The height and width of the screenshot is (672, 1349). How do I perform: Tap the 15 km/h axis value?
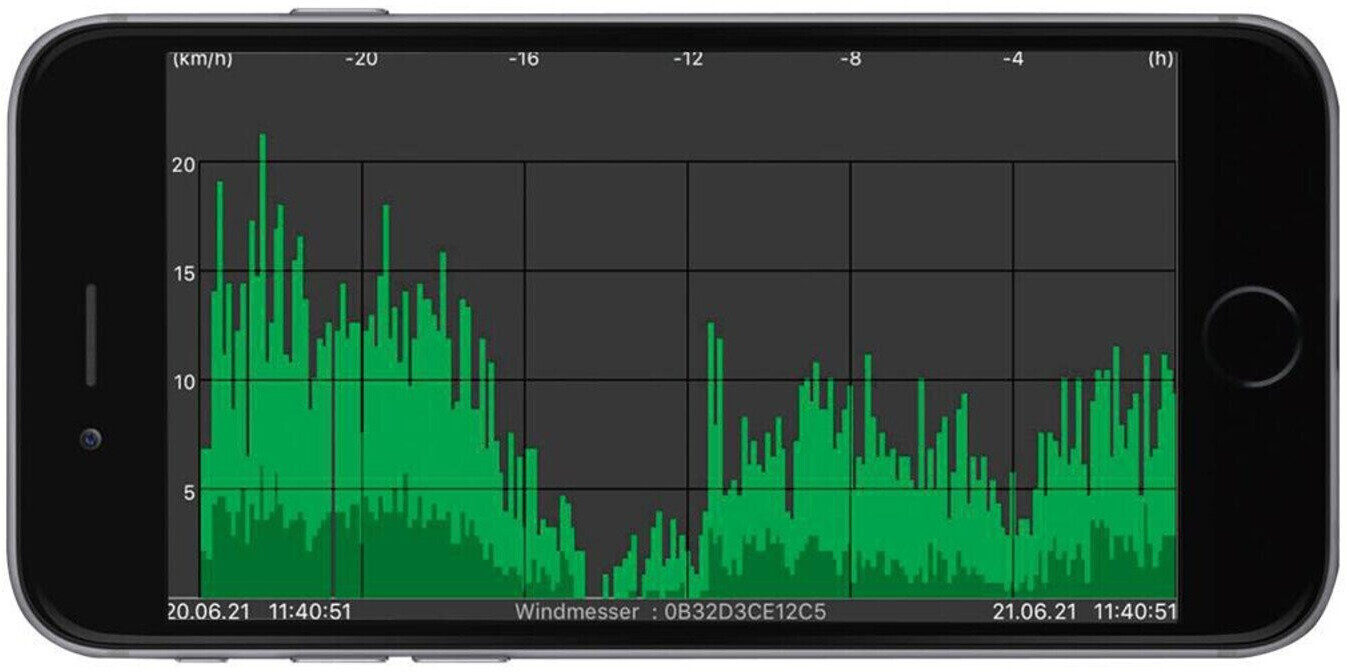click(183, 273)
